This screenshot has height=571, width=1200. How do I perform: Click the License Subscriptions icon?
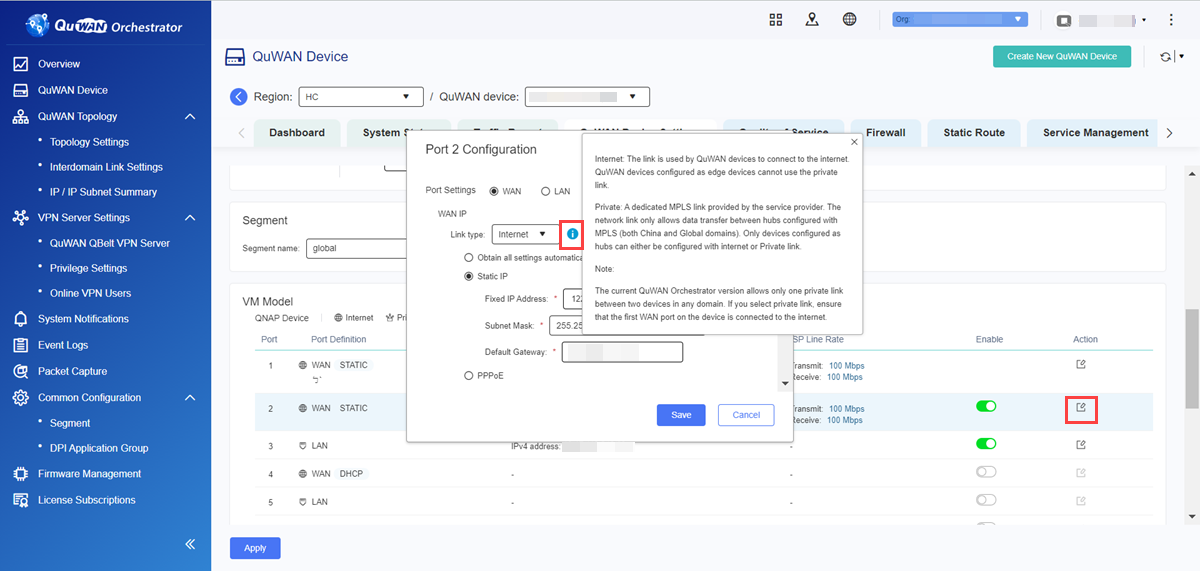(20, 500)
